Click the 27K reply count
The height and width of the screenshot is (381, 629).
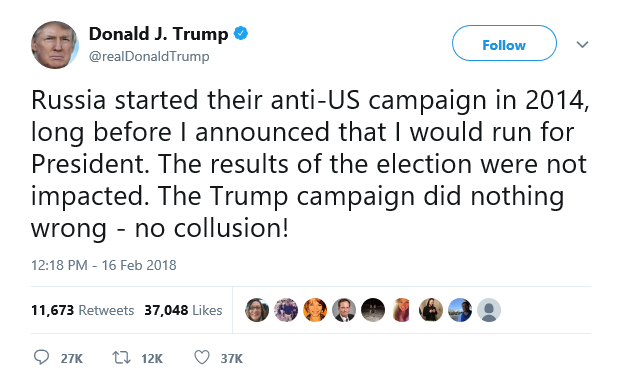(71, 358)
